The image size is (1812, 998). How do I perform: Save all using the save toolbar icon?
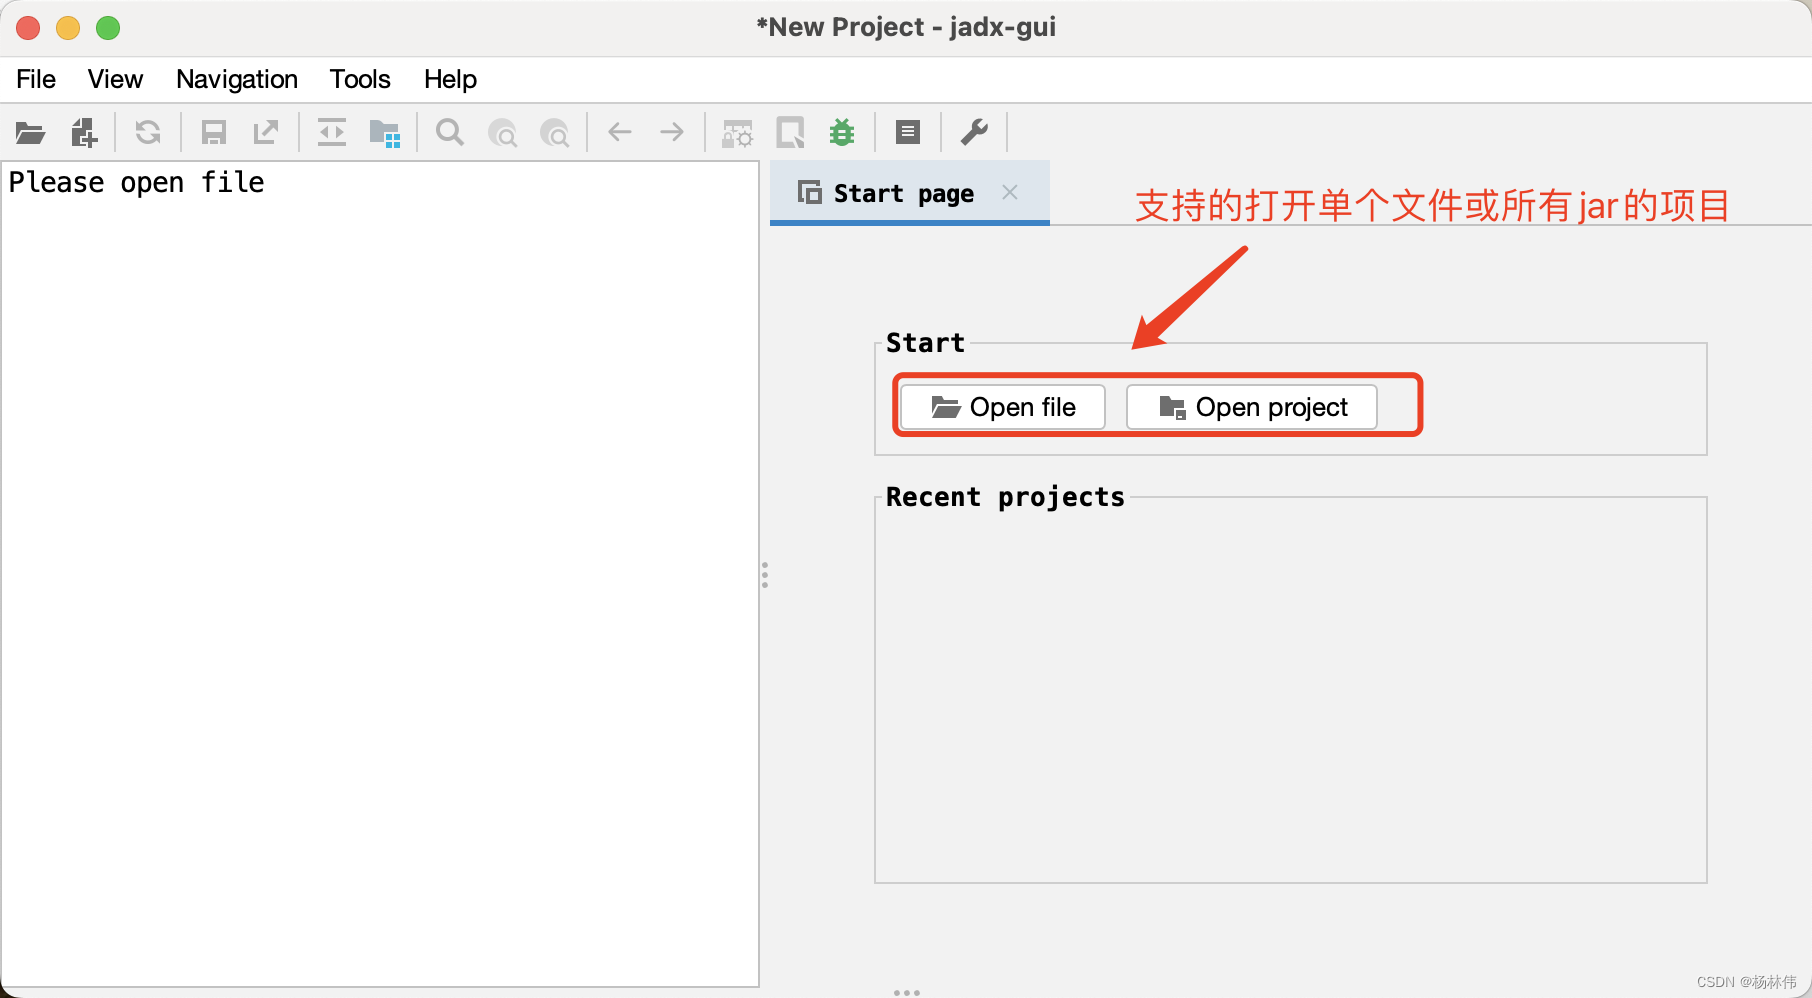(x=212, y=131)
